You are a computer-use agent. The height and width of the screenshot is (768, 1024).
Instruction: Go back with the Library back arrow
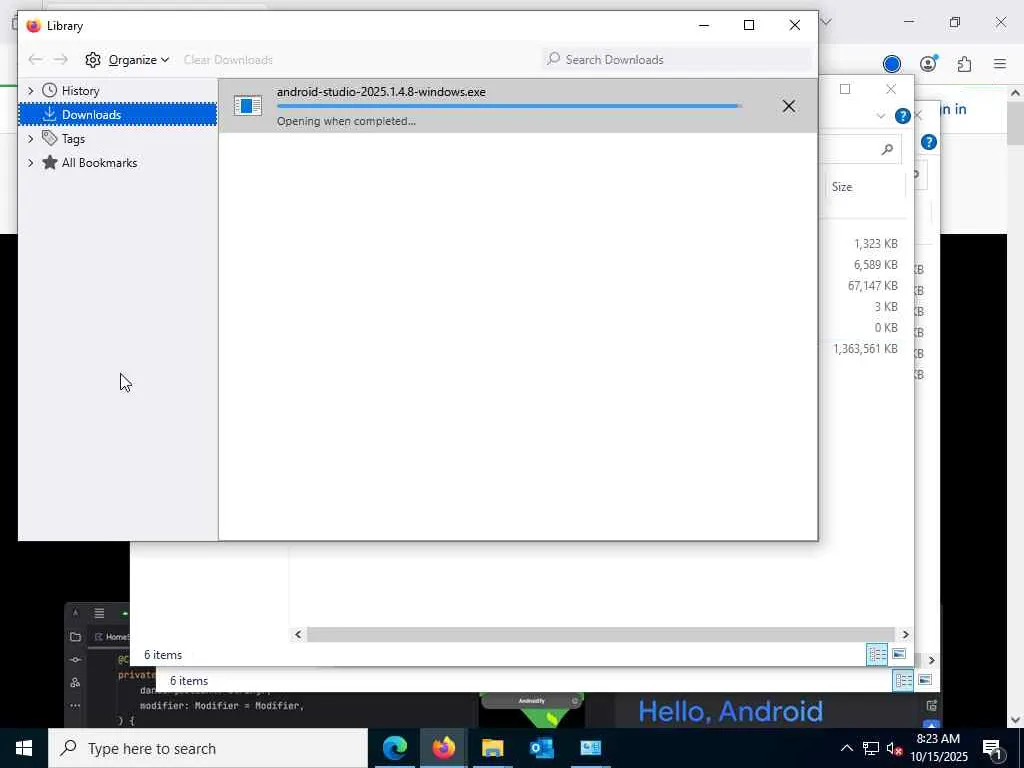coord(35,59)
